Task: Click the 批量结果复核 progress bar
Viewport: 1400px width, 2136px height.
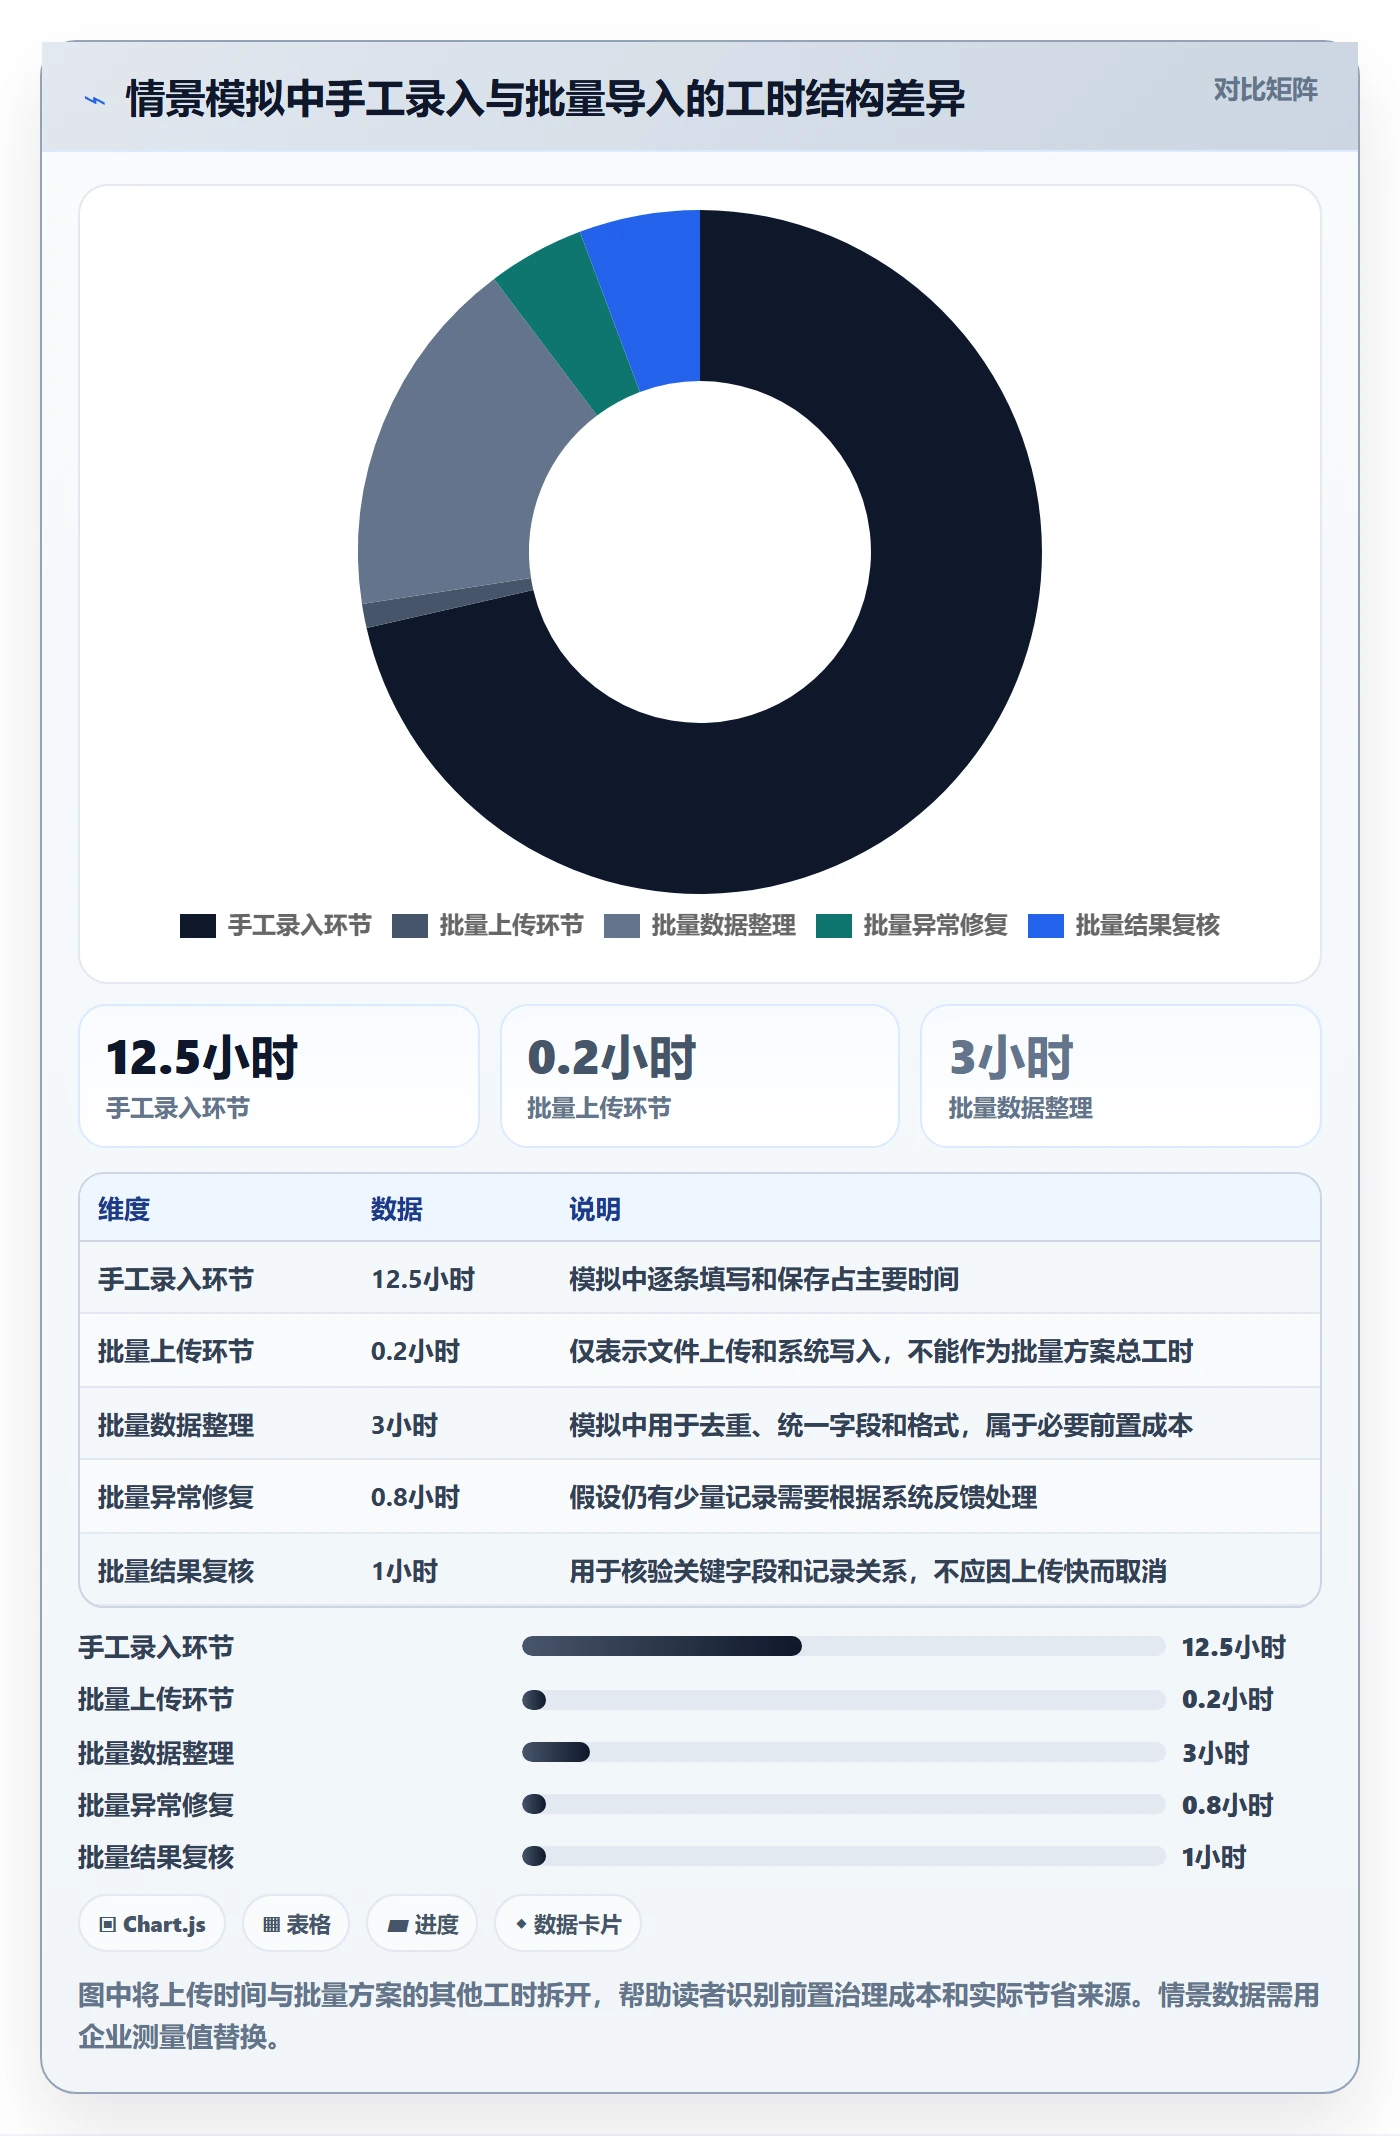Action: coord(843,1856)
